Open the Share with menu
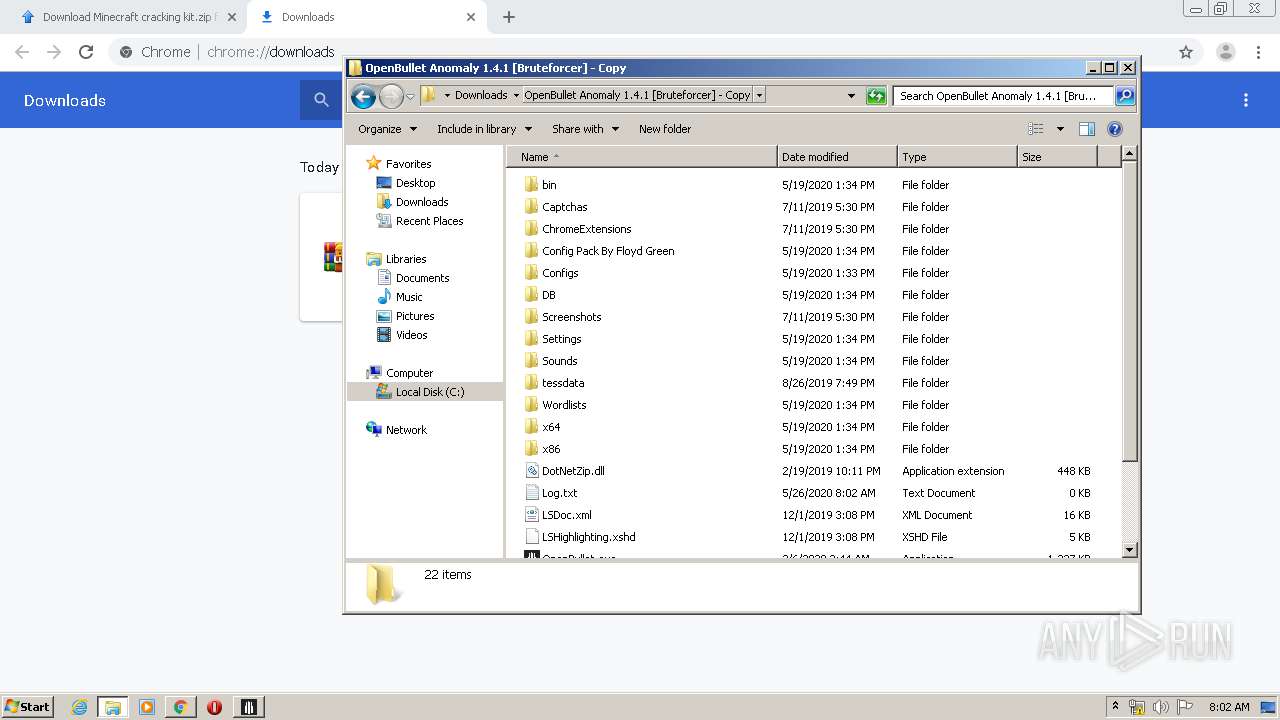The image size is (1280, 720). 585,129
